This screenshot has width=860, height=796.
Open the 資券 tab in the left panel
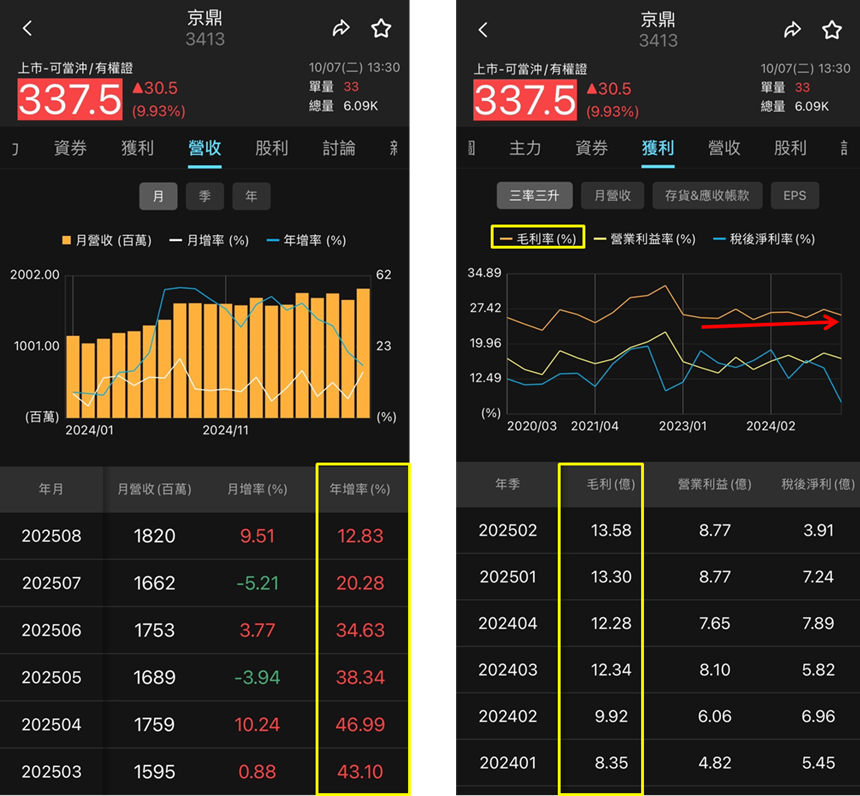coord(70,148)
